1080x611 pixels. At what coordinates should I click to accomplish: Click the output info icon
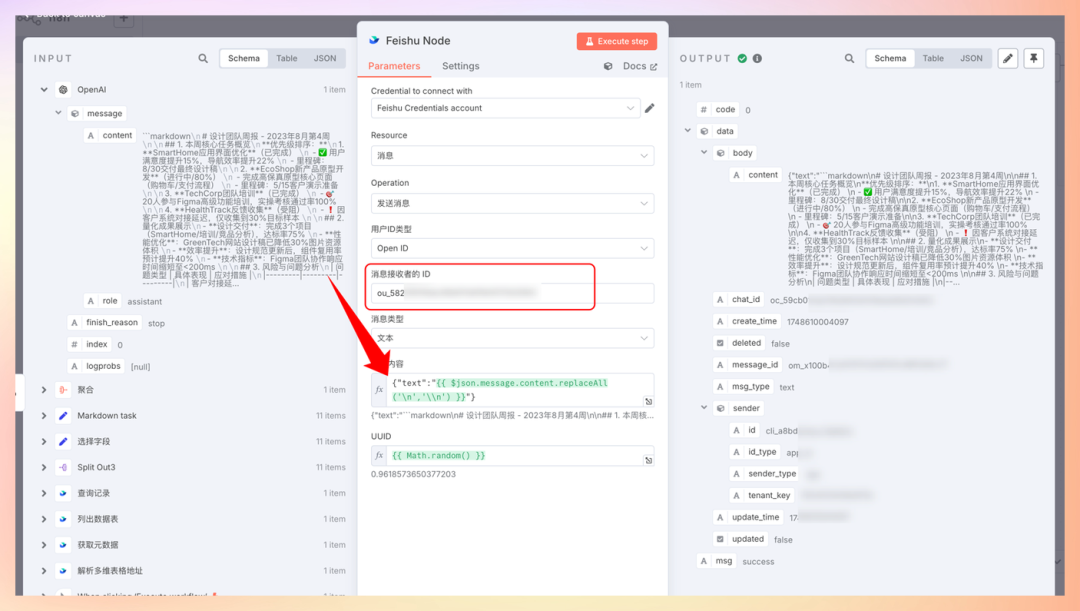757,59
